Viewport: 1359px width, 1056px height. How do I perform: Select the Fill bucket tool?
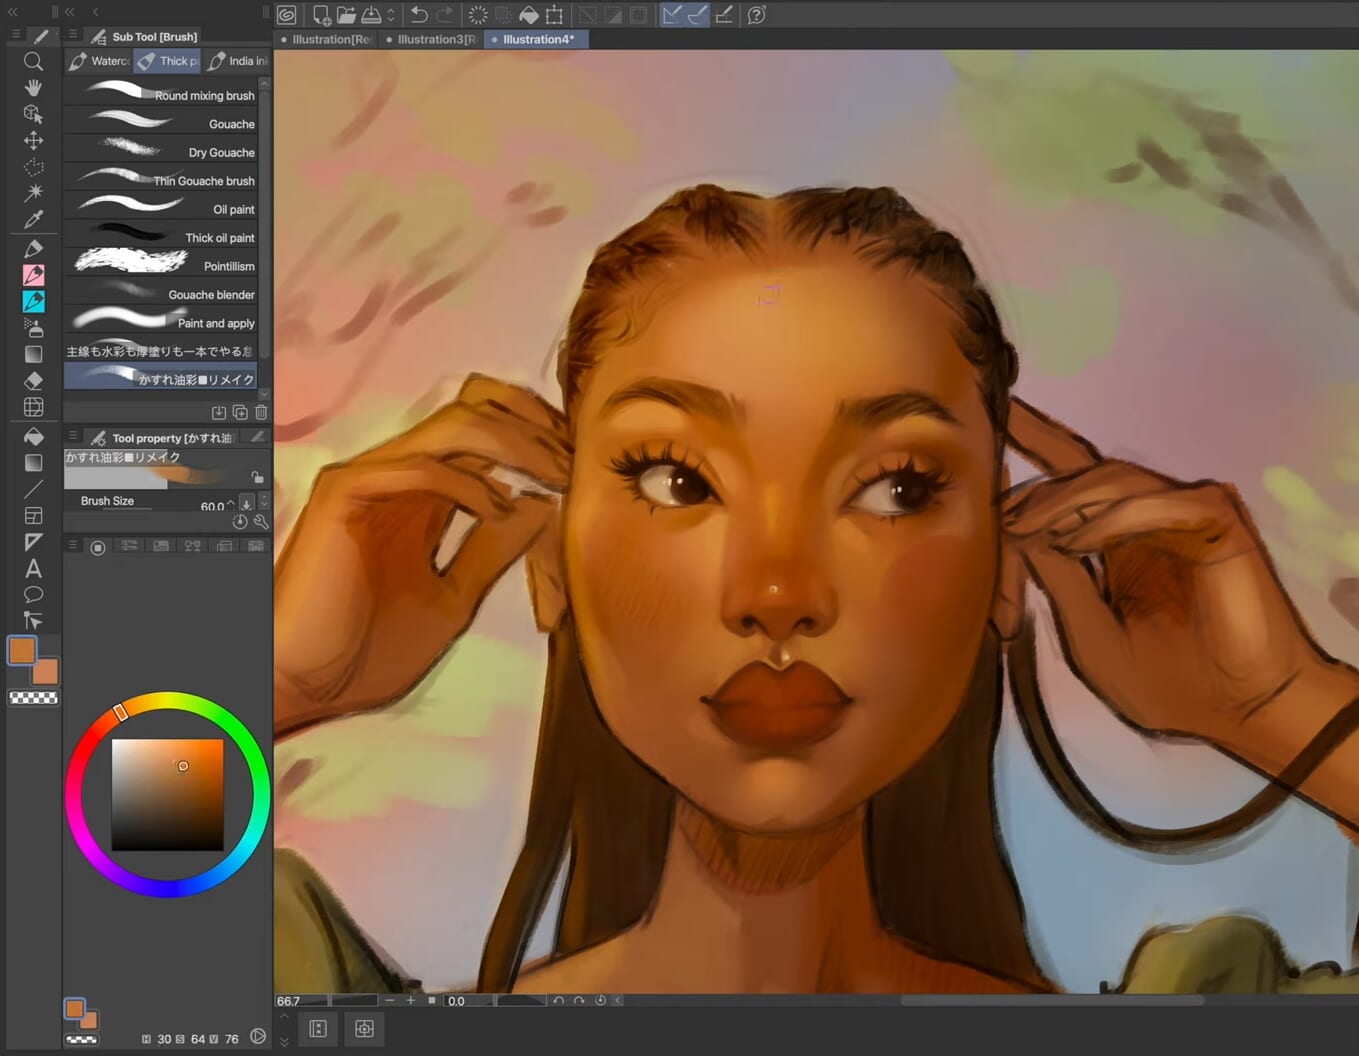click(x=33, y=435)
